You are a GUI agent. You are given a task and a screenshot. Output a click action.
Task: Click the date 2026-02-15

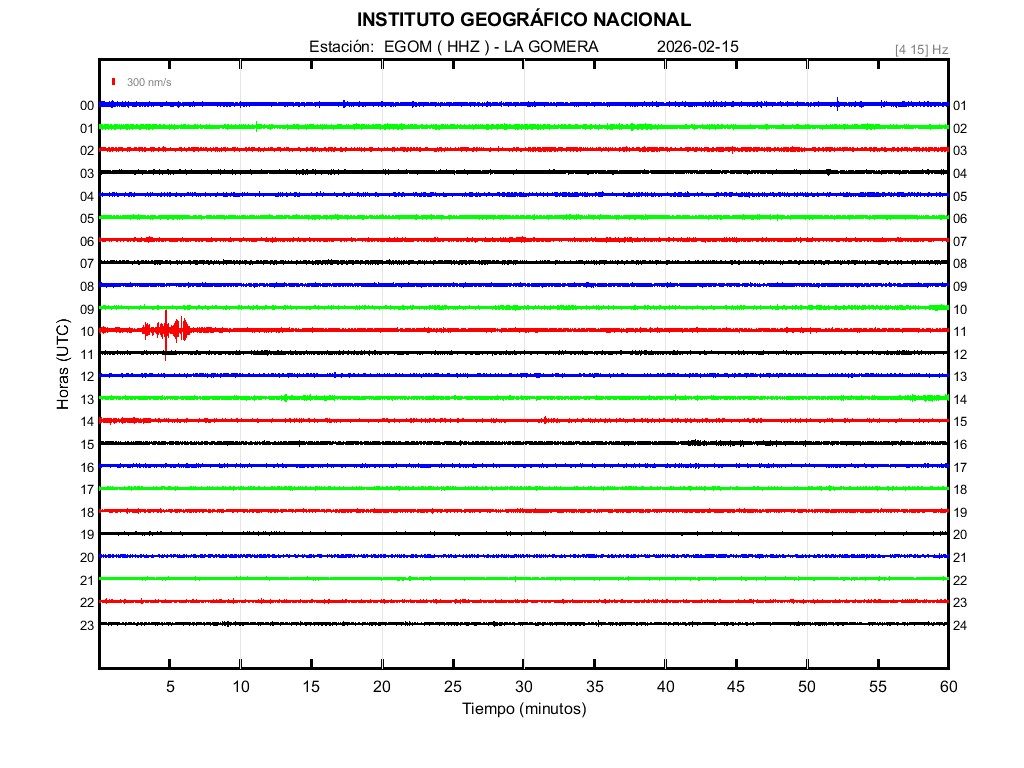tap(698, 47)
